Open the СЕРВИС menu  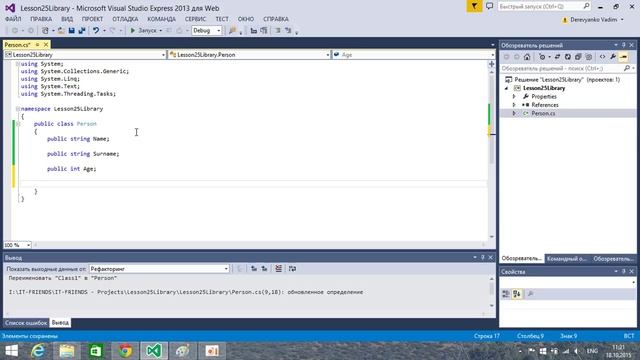click(x=195, y=19)
